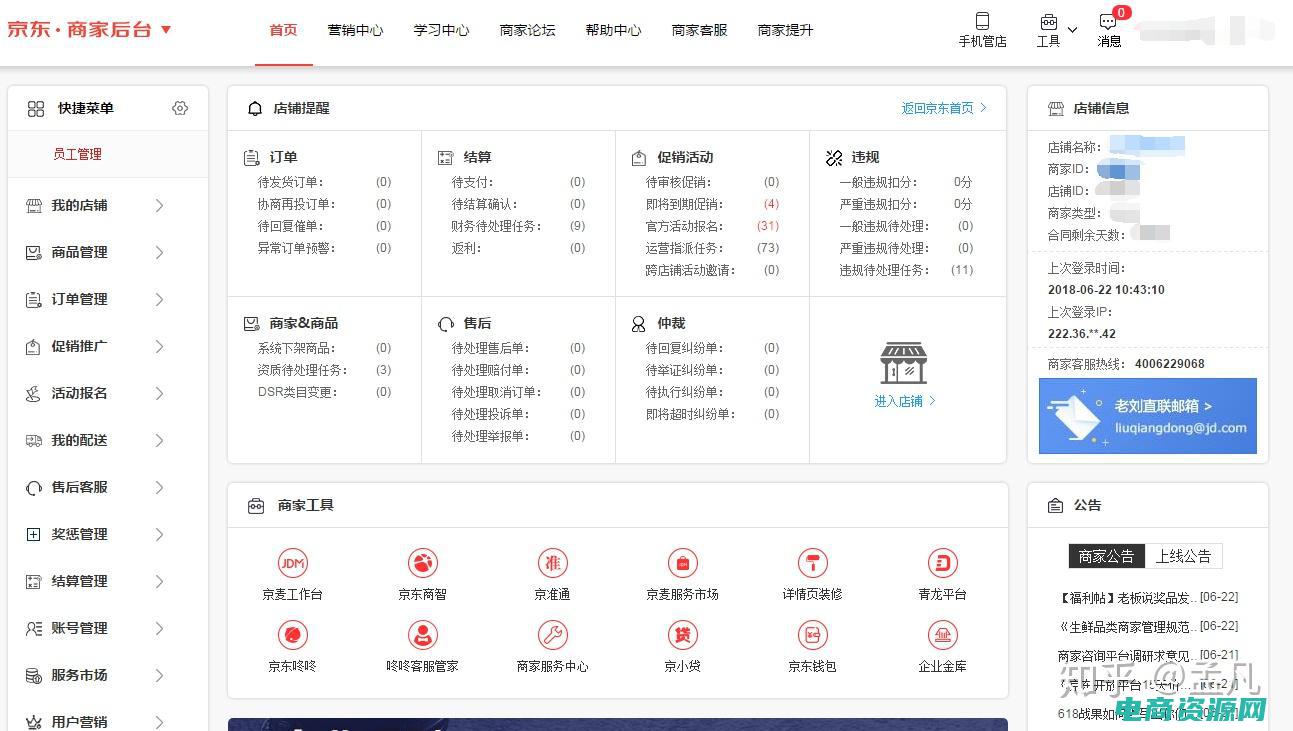Screen dimensions: 1293x731
Task: Click the 店铺提醒 bell icon
Action: [x=255, y=108]
